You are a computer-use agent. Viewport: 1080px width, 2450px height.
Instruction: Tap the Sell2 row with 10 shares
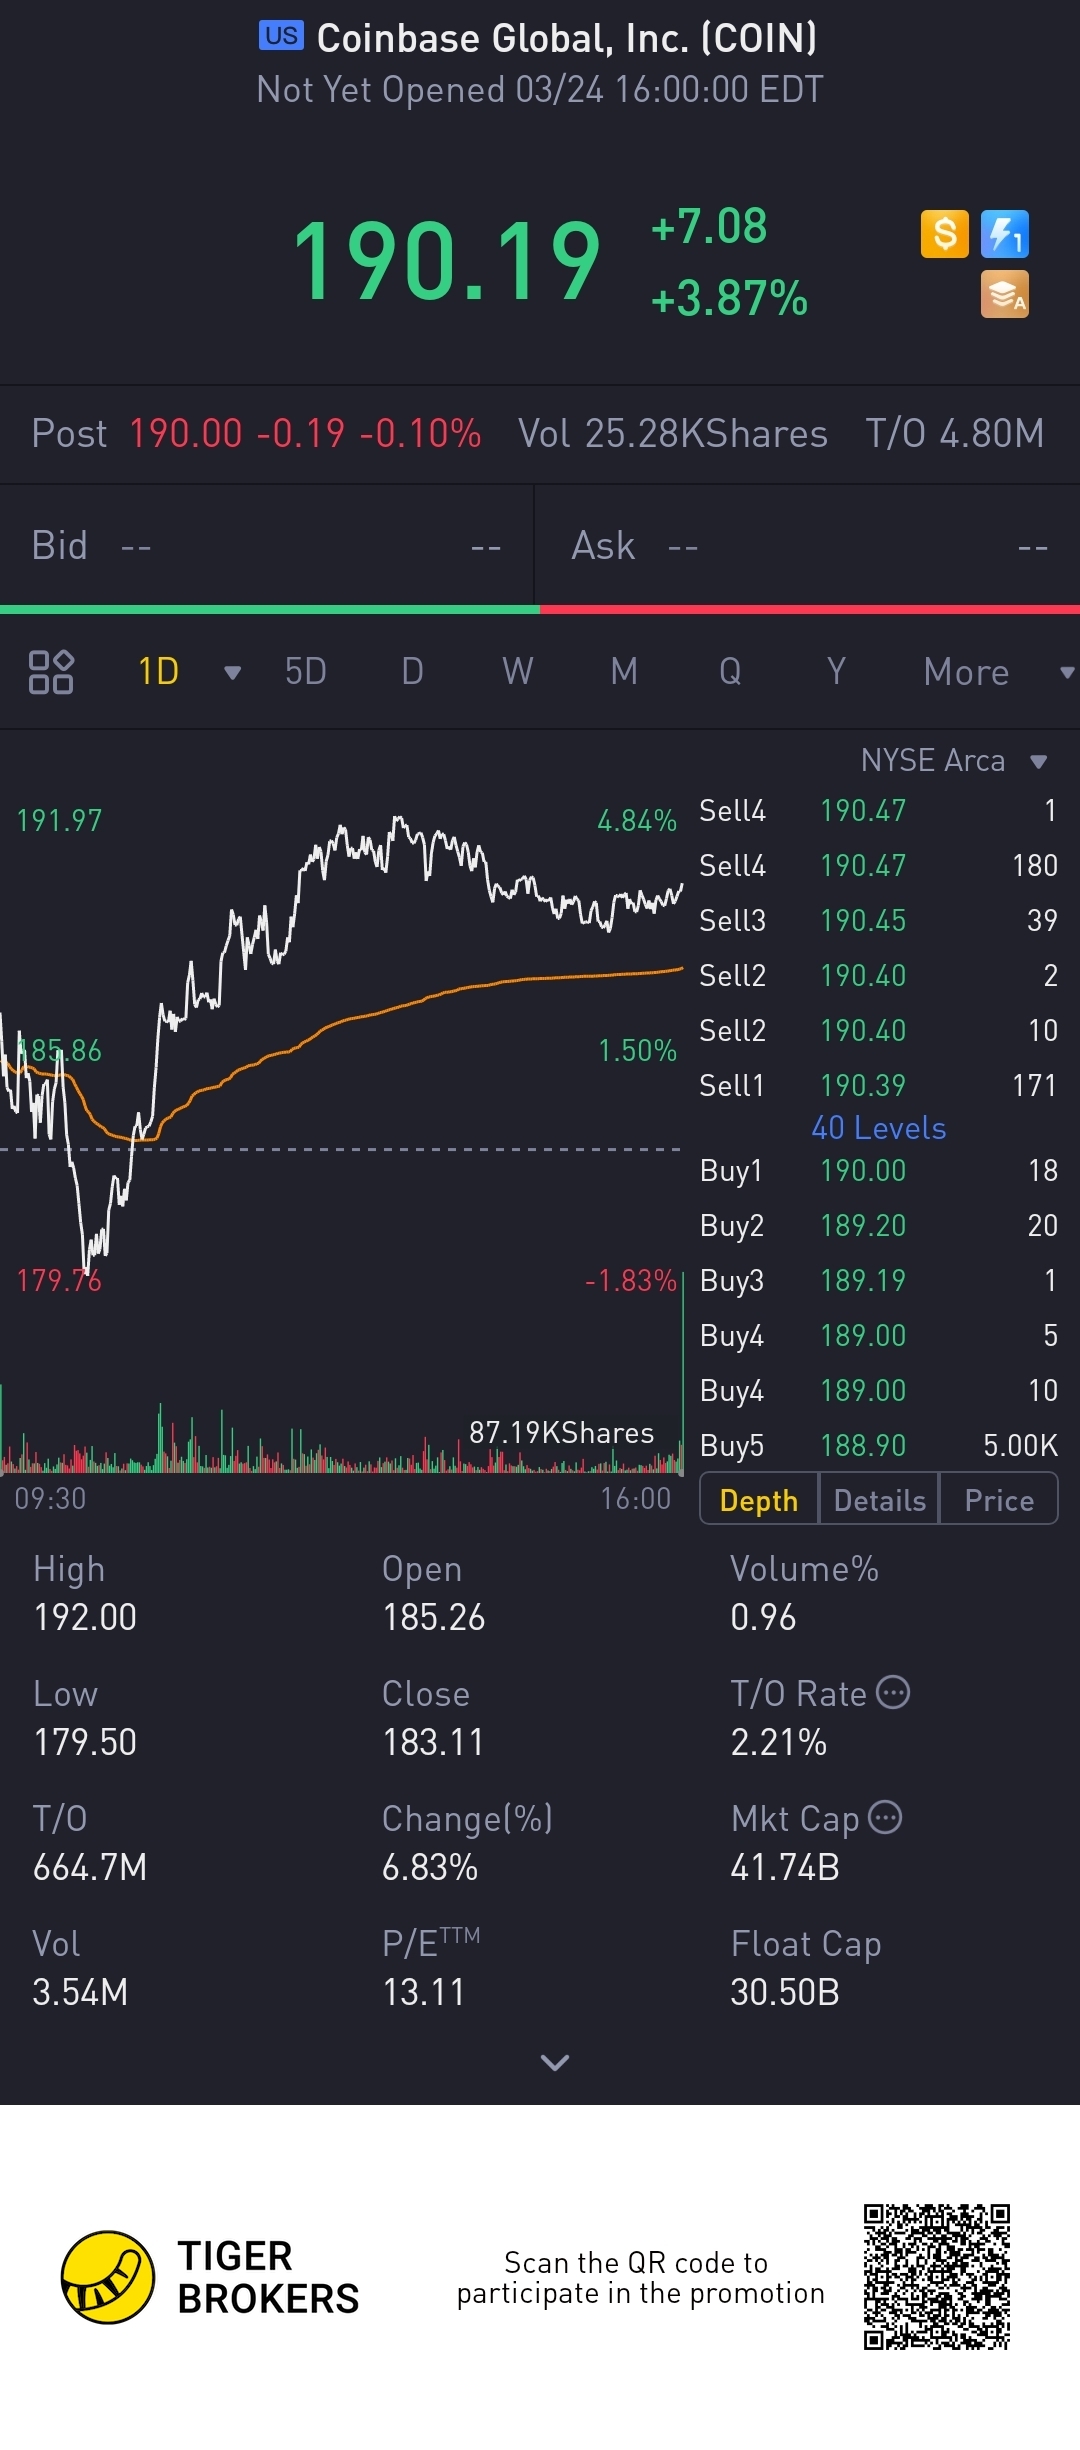[878, 1030]
